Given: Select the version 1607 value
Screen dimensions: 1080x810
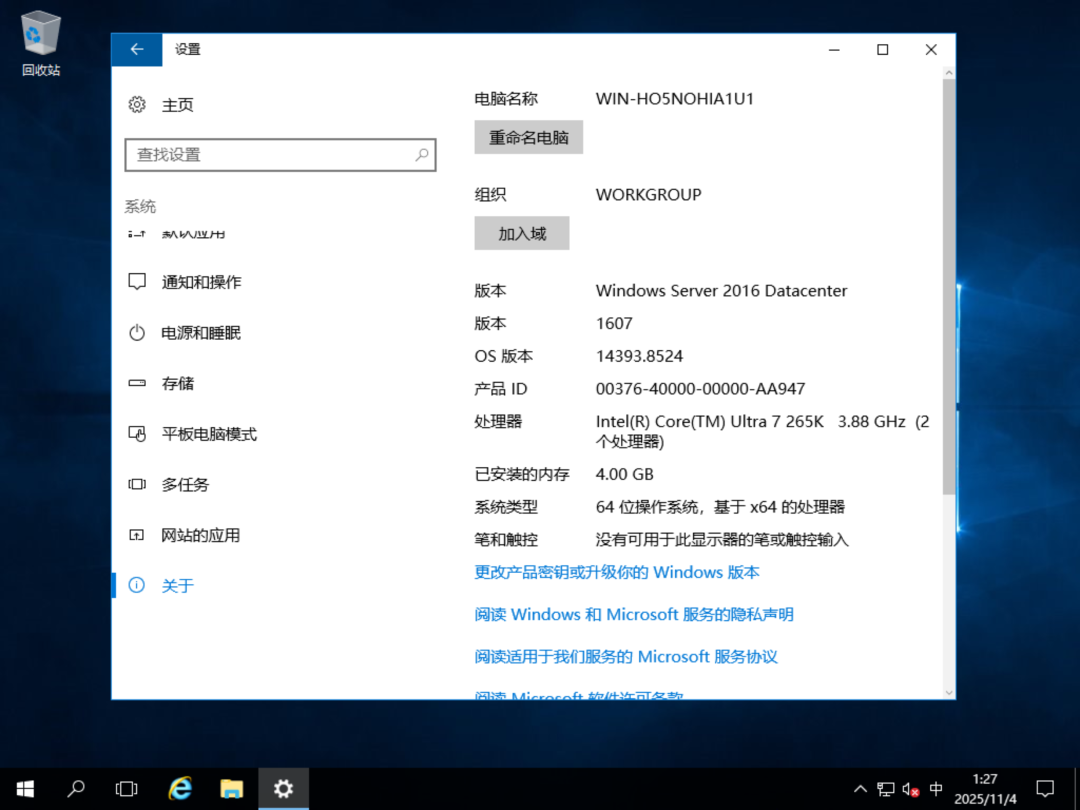Looking at the screenshot, I should [x=614, y=323].
